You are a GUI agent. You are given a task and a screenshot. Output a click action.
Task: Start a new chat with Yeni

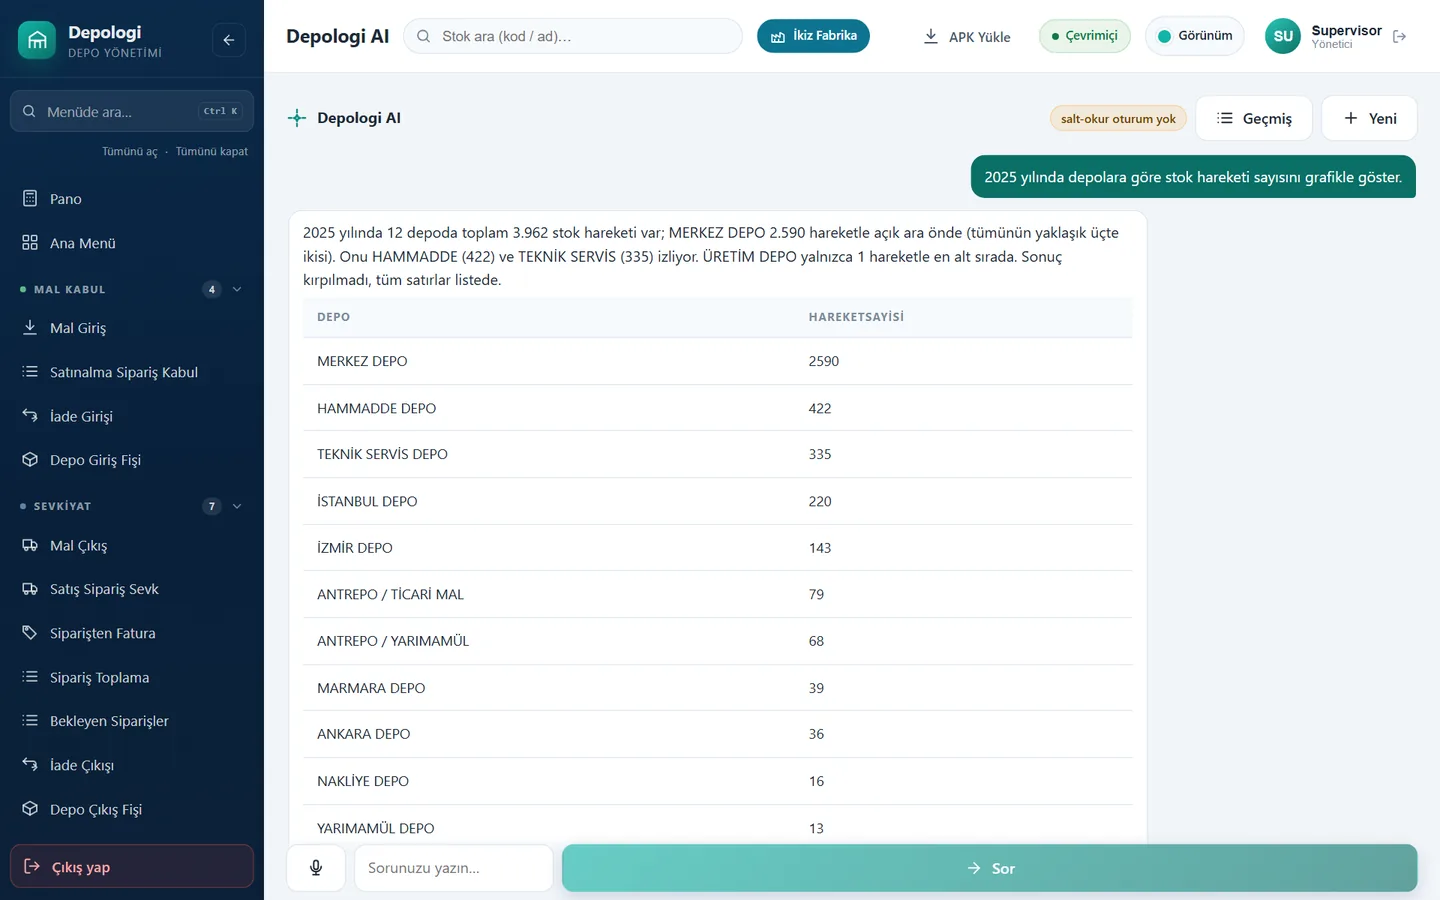(1369, 118)
